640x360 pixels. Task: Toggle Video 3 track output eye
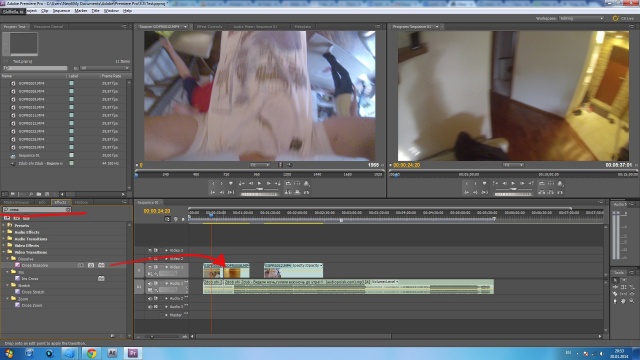pyautogui.click(x=150, y=250)
